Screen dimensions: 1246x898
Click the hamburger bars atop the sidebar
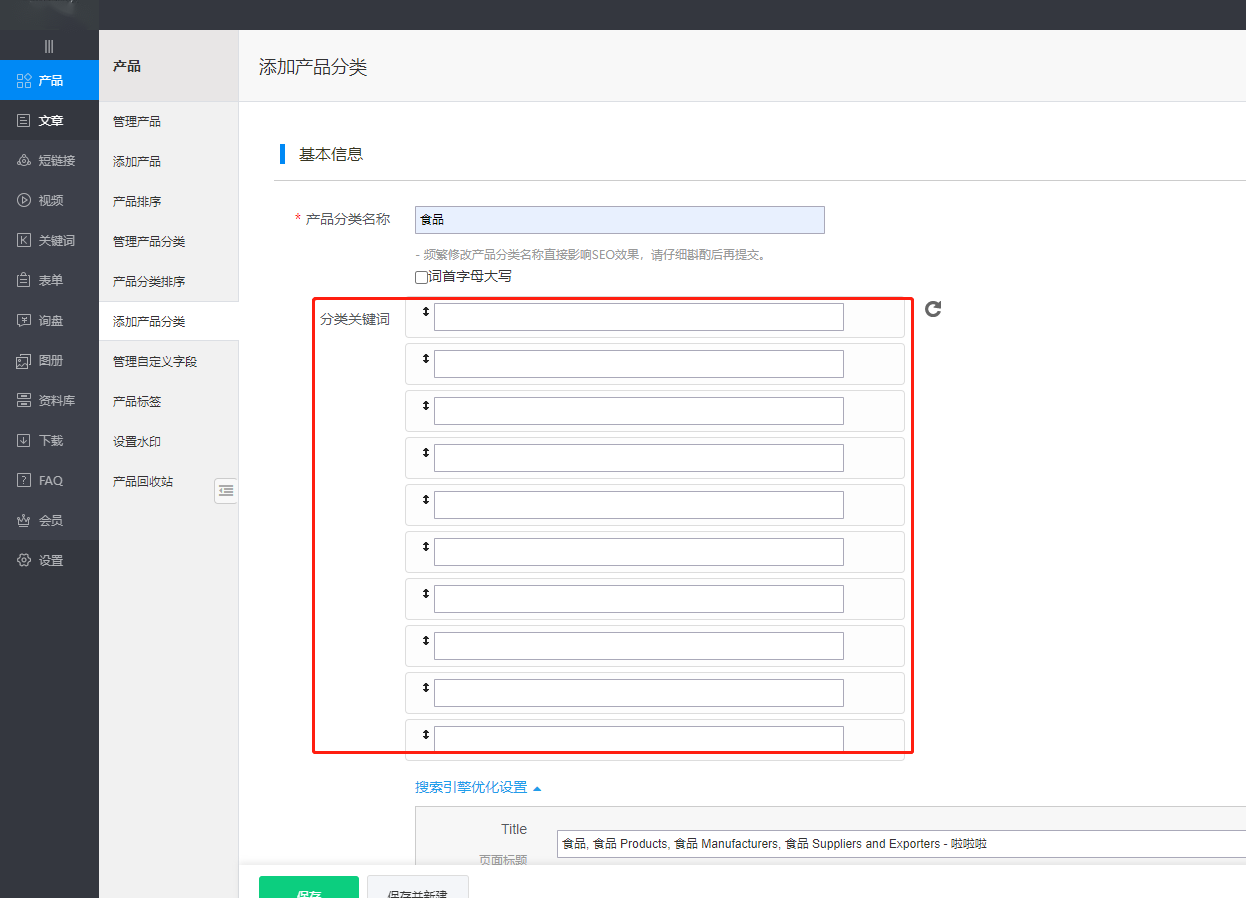(49, 46)
